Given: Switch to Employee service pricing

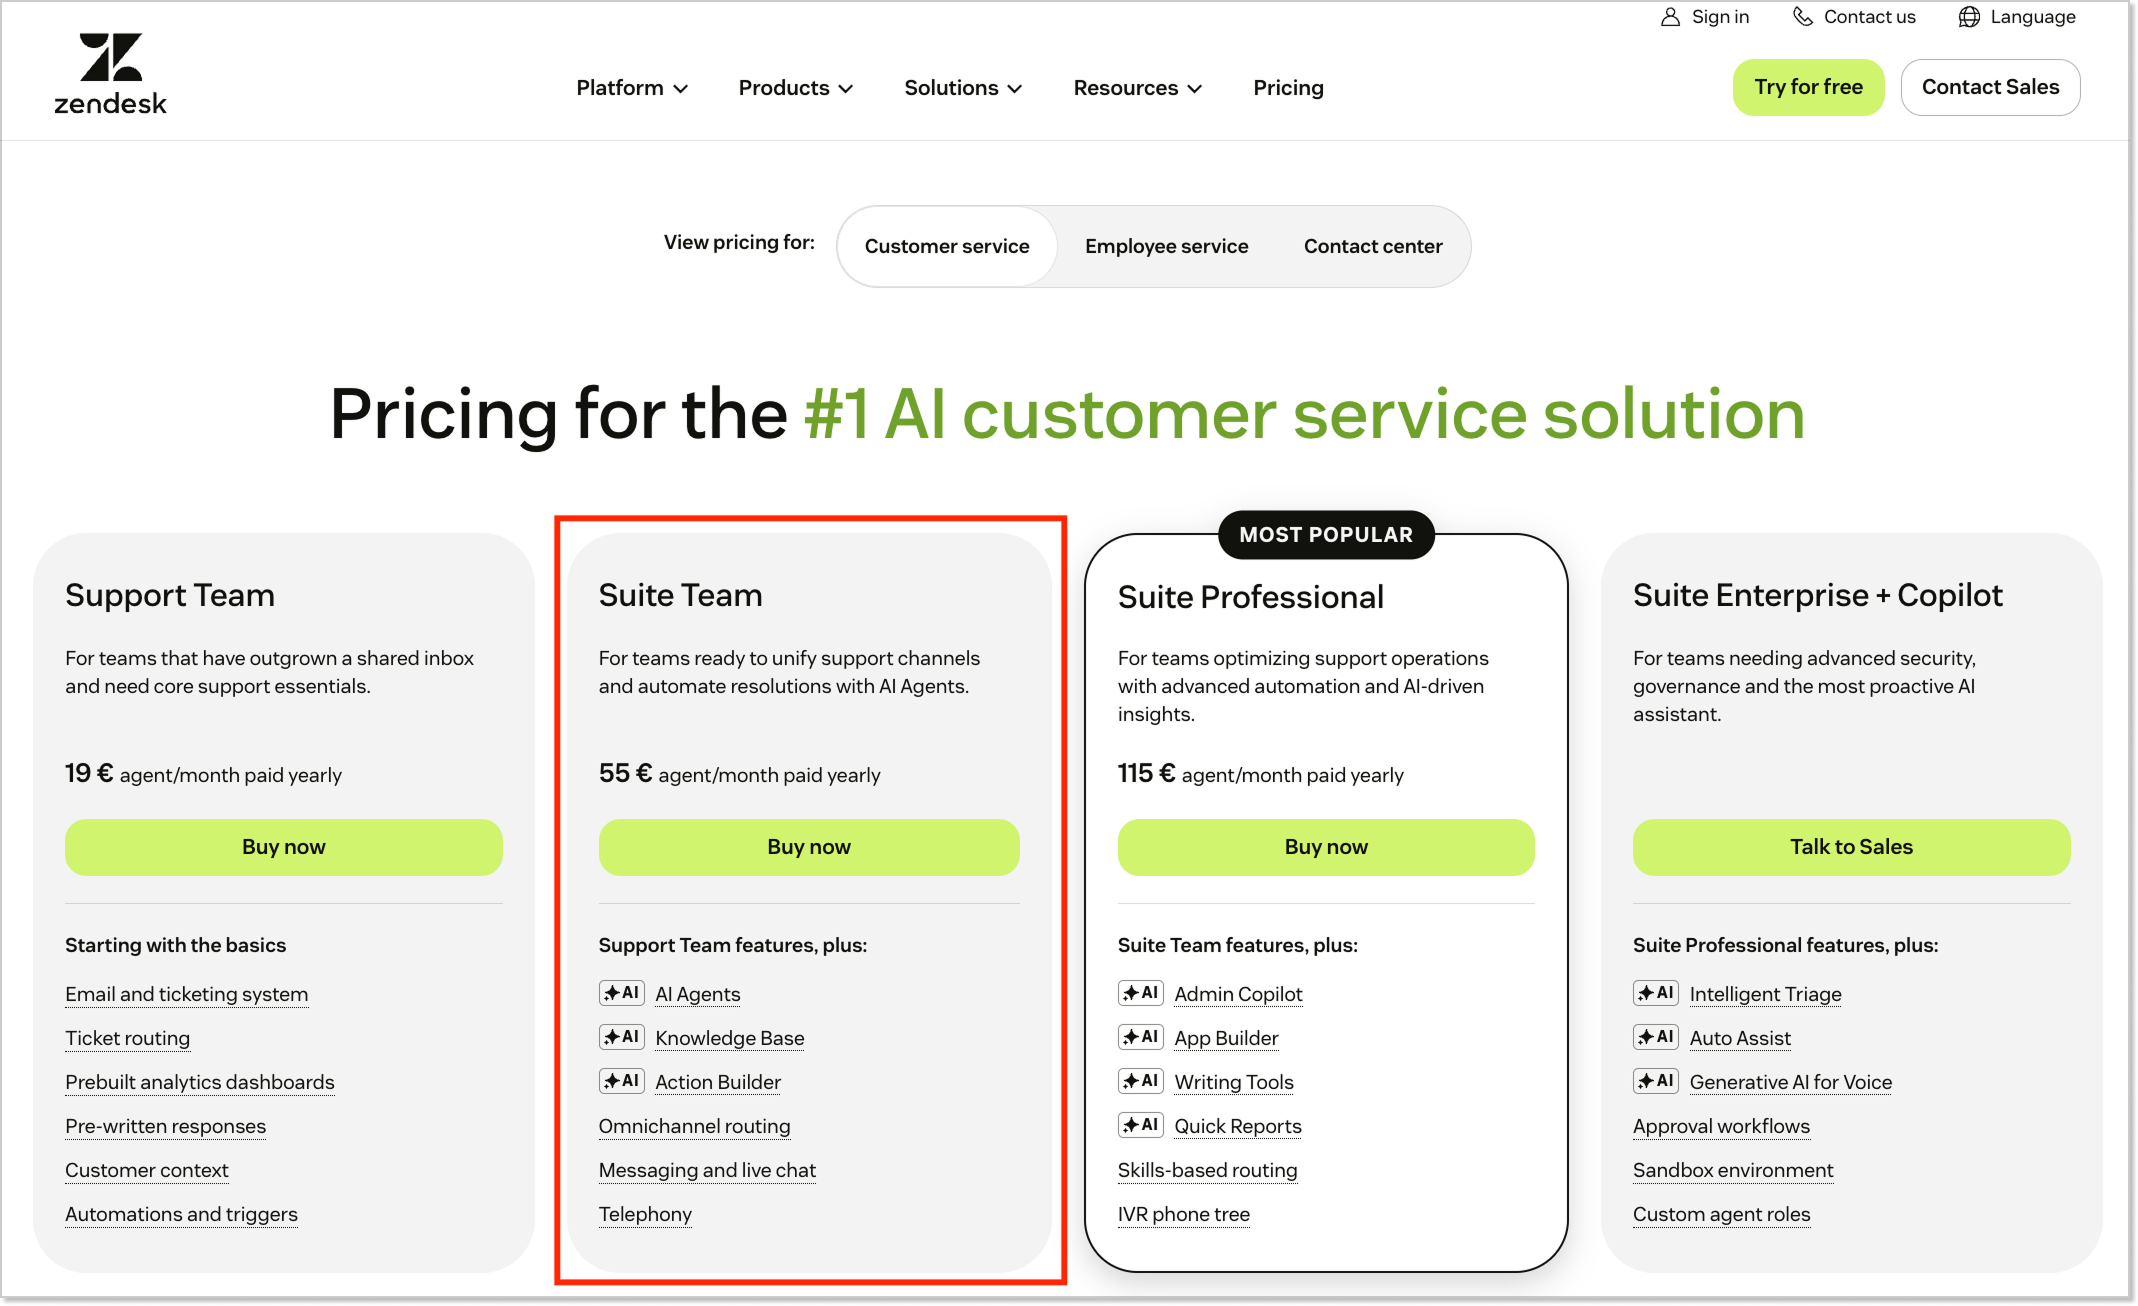Looking at the screenshot, I should [x=1166, y=246].
